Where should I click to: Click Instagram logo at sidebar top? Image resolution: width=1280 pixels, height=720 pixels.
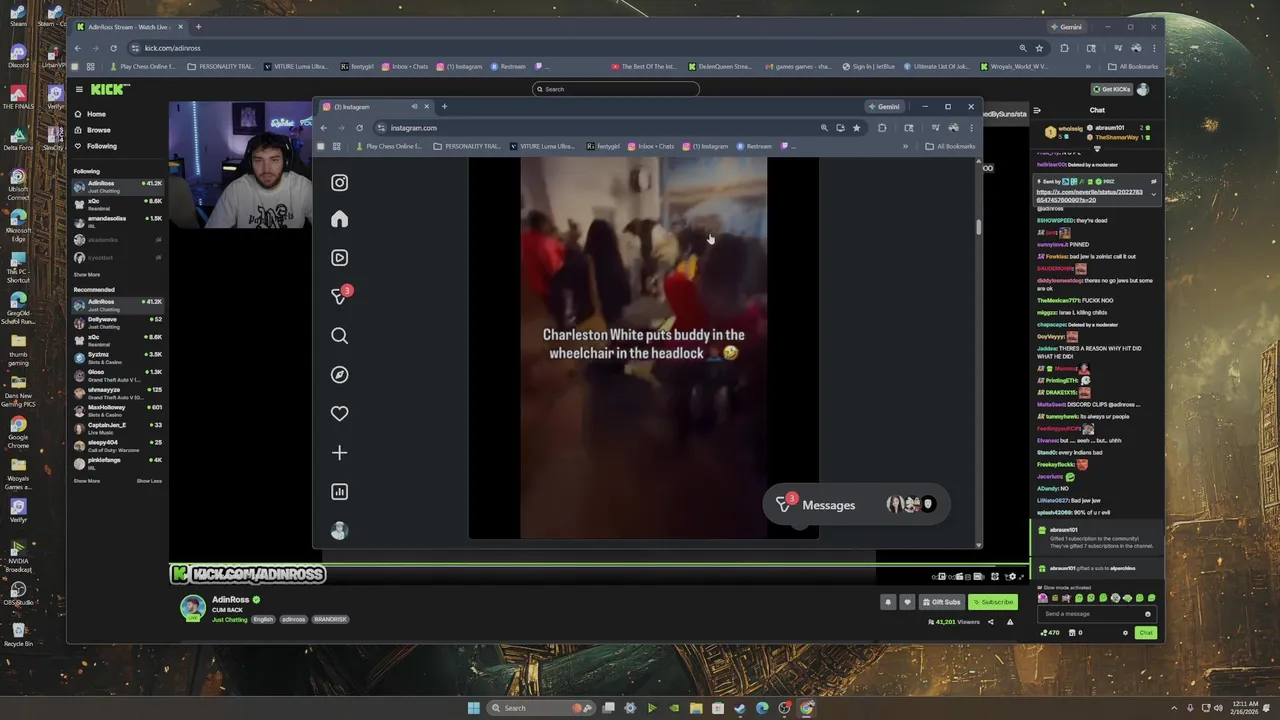[x=340, y=183]
